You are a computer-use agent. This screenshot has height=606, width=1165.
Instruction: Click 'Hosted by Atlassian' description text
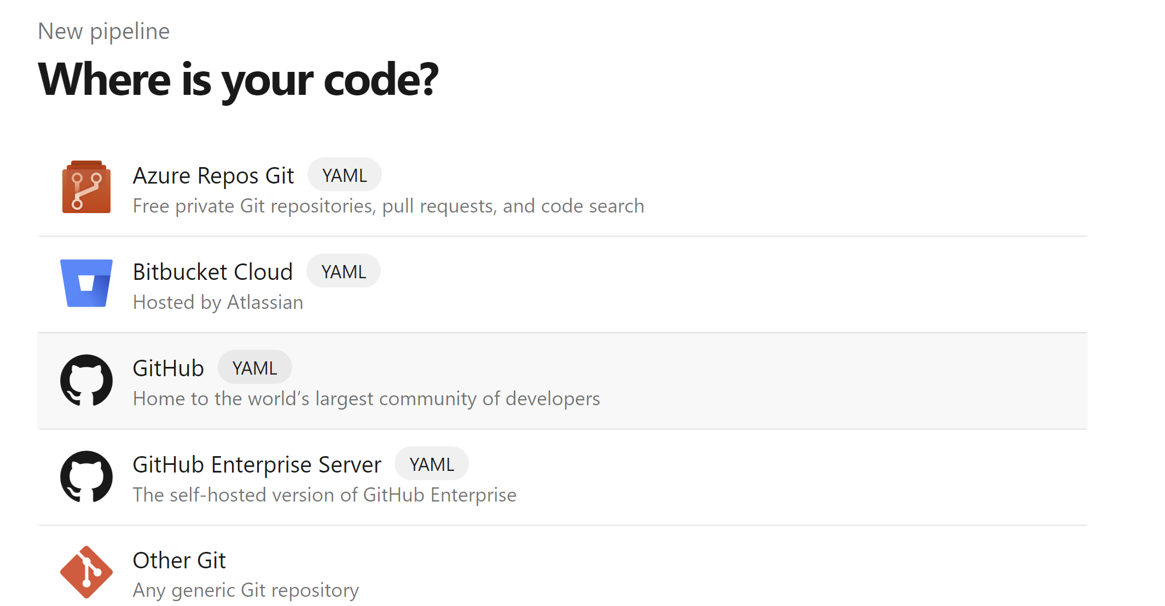point(218,302)
